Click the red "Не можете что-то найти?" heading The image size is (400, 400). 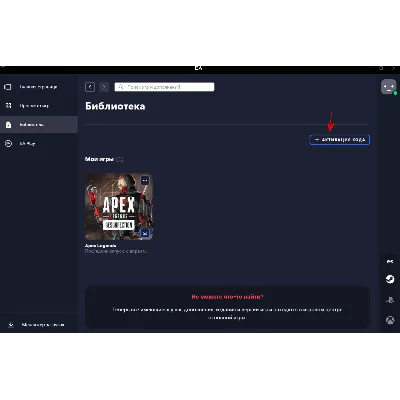click(227, 297)
